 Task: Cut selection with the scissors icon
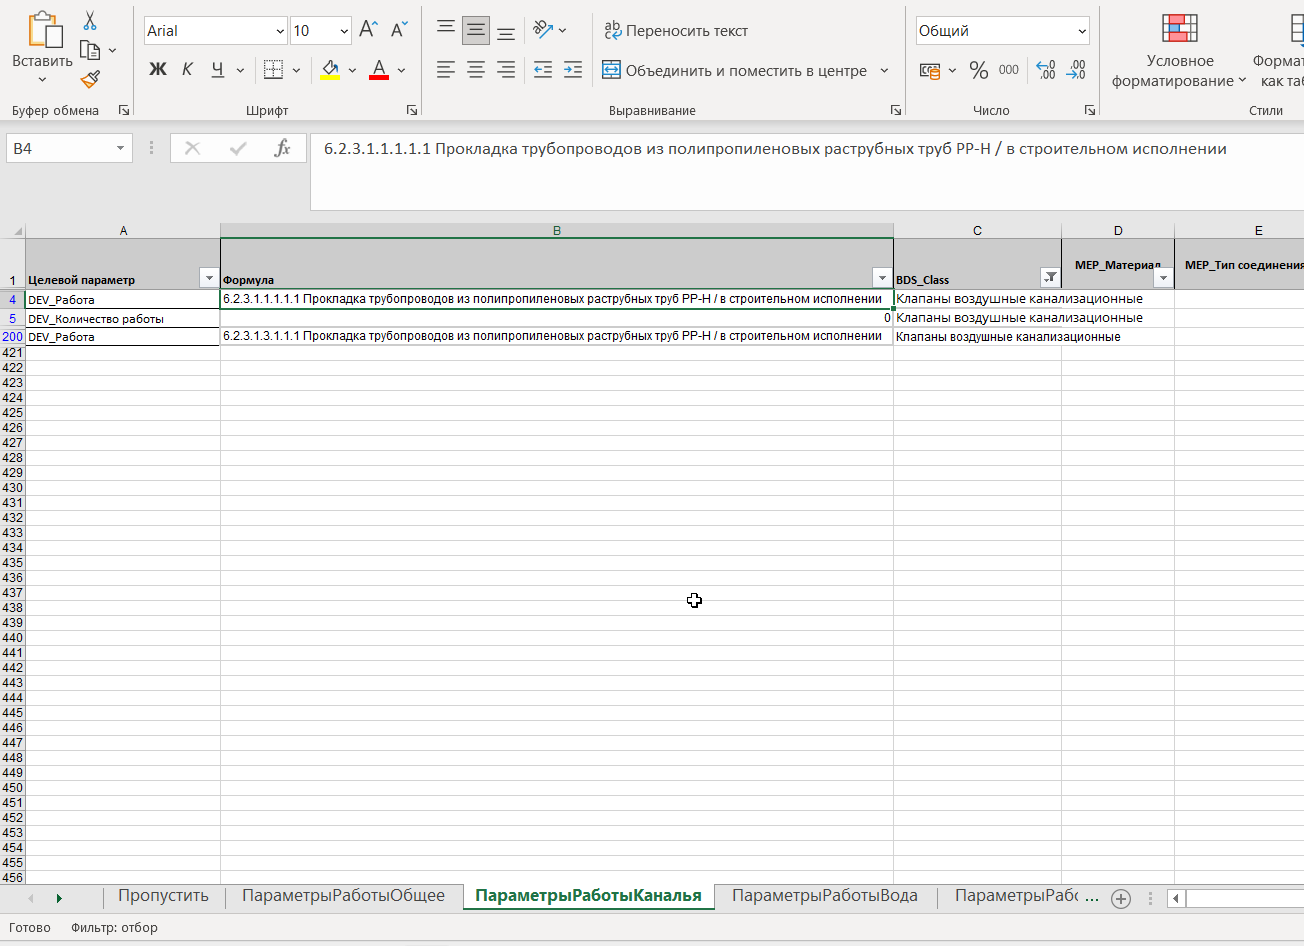[90, 21]
